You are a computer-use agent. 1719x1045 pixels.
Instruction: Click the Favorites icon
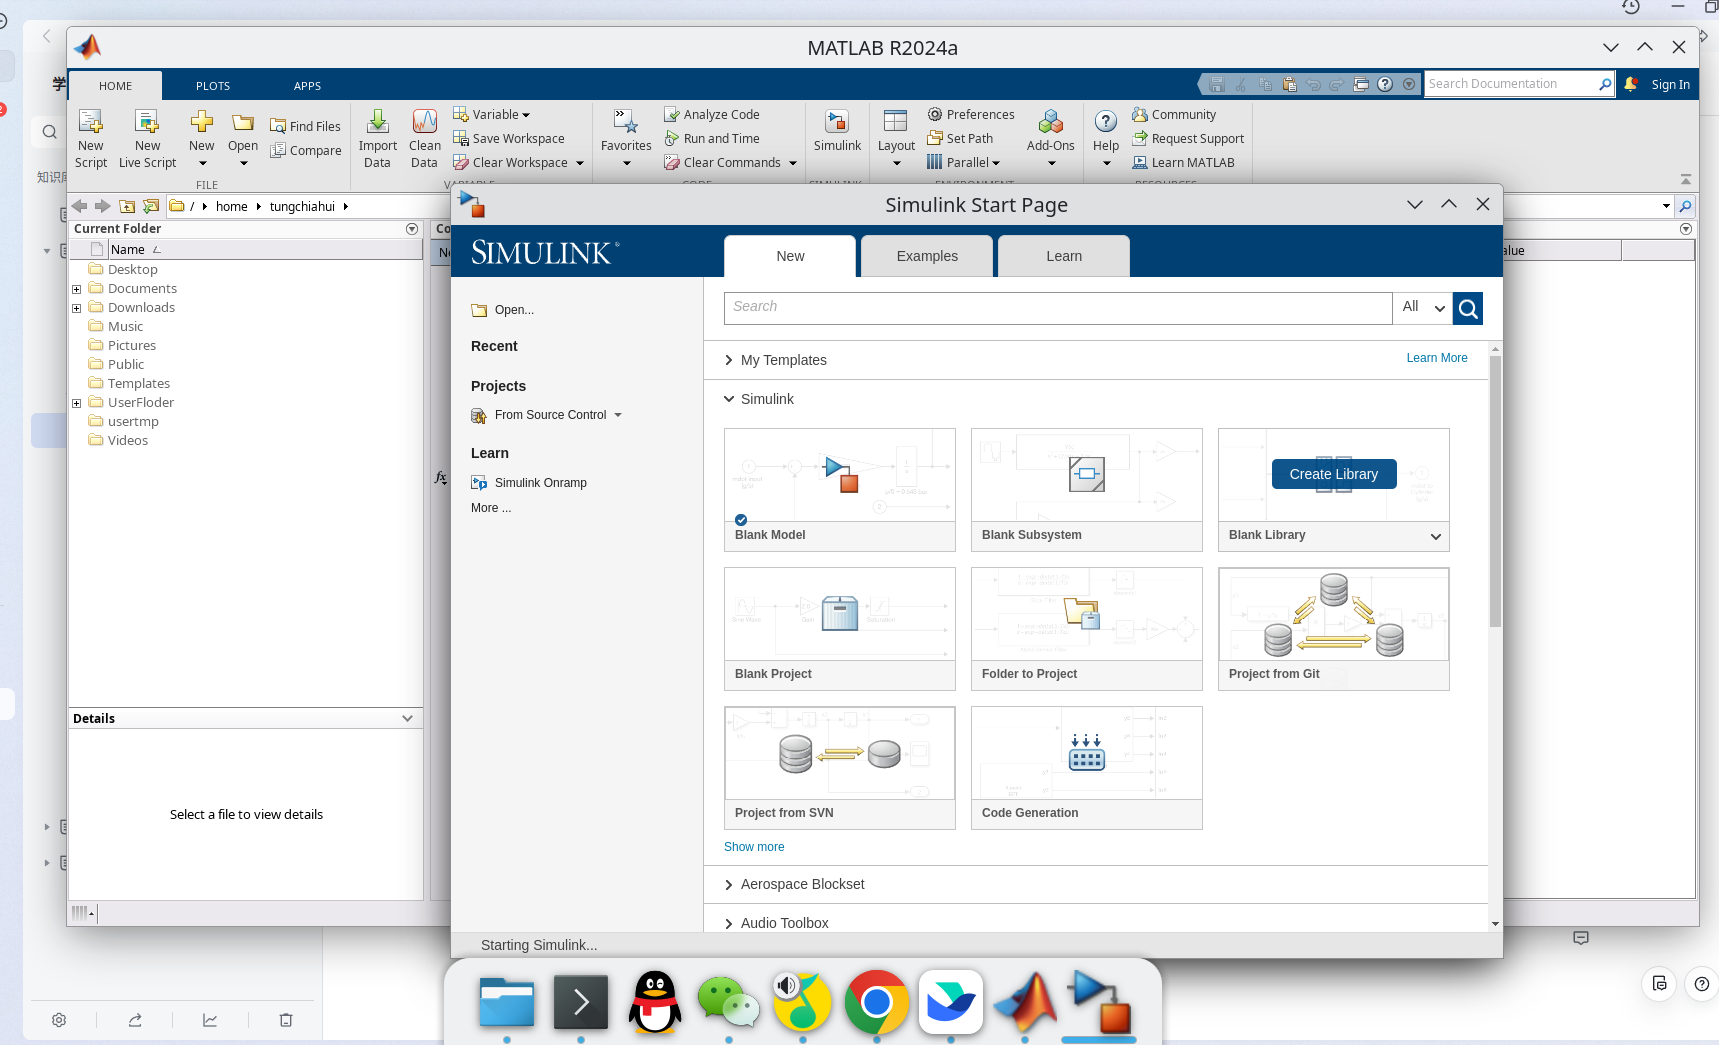[x=626, y=122]
